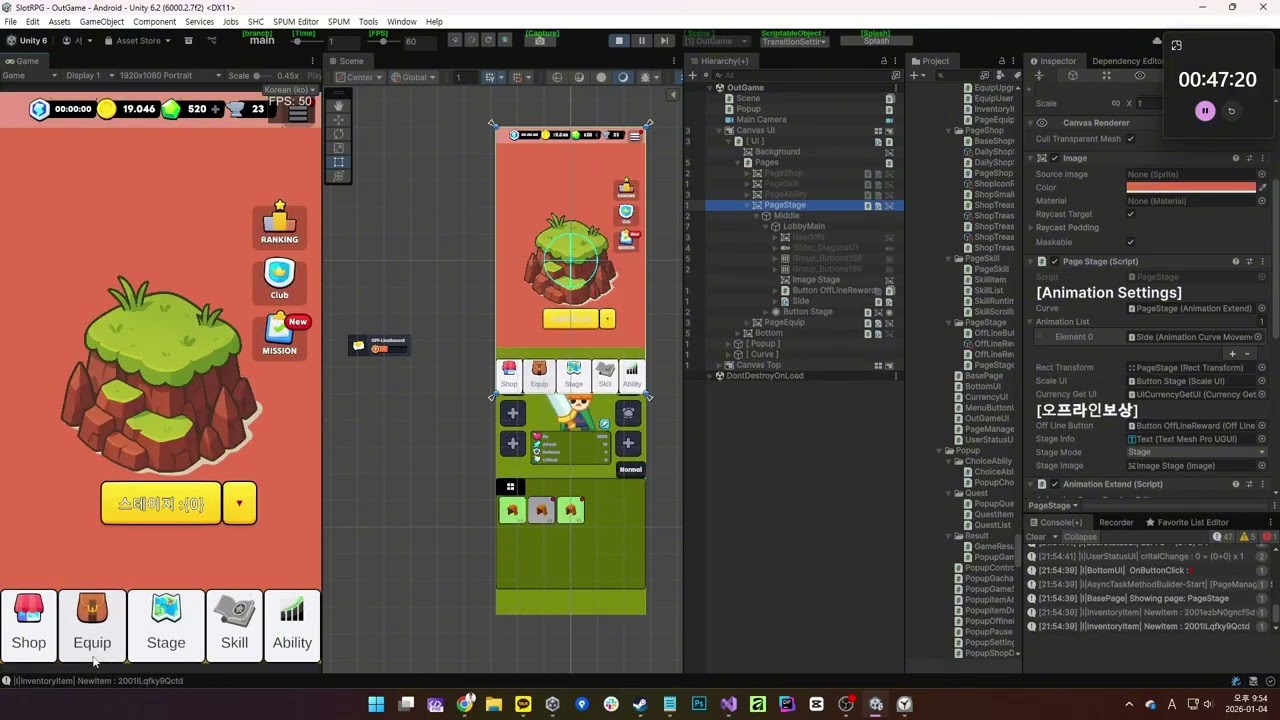Expand Raycast Padding foldout

(x=1031, y=227)
